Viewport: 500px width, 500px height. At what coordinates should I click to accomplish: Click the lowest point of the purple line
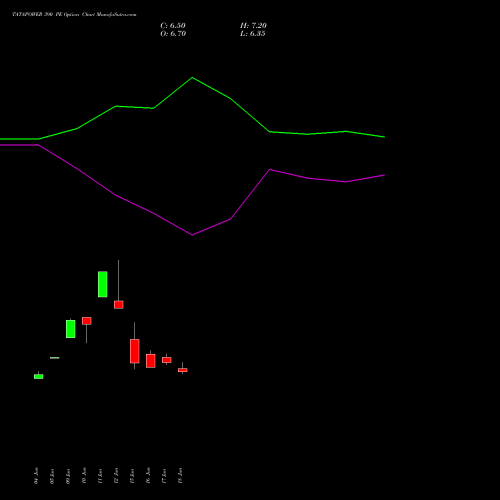[192, 235]
